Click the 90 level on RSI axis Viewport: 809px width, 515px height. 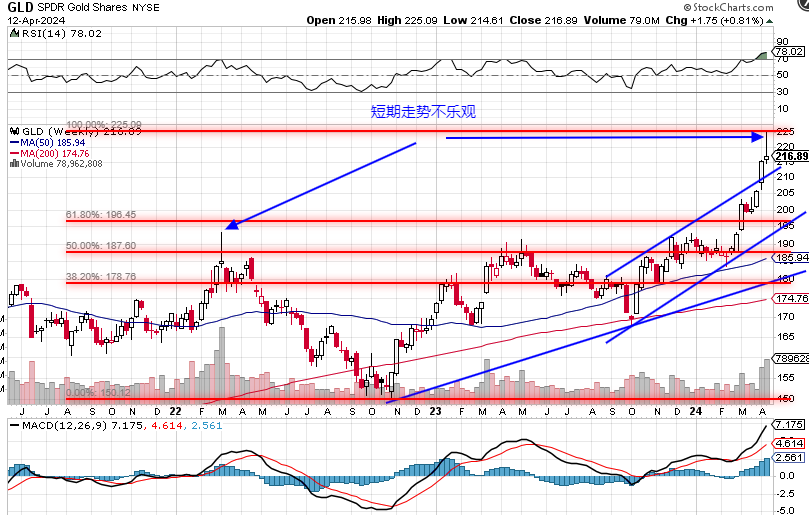pyautogui.click(x=782, y=42)
